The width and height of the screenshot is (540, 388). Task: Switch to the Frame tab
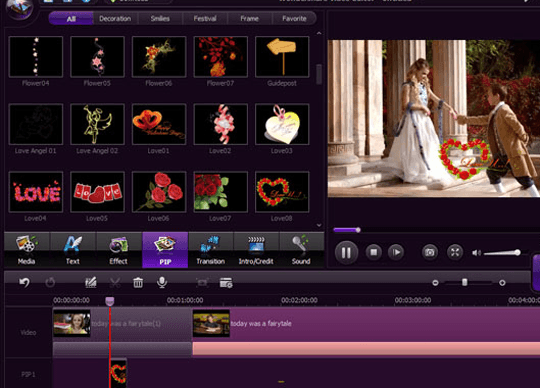tap(250, 19)
